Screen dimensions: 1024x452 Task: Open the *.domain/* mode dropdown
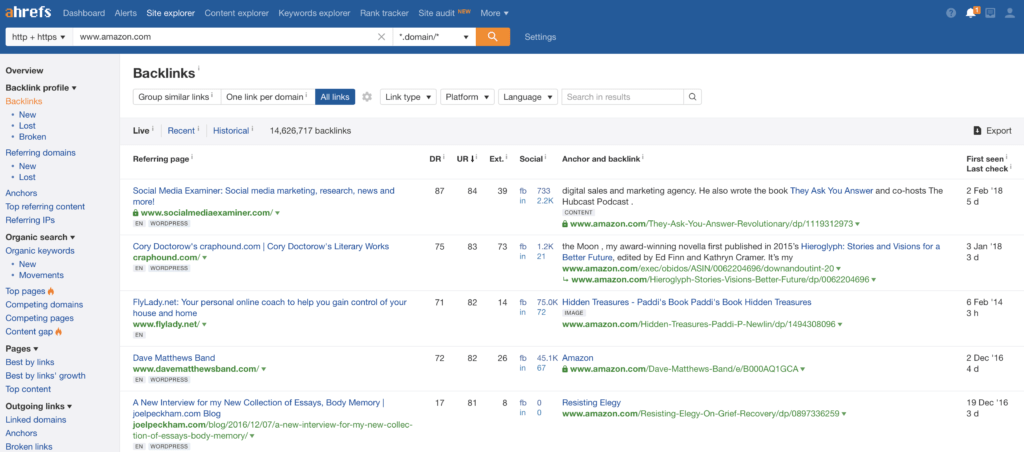[434, 37]
